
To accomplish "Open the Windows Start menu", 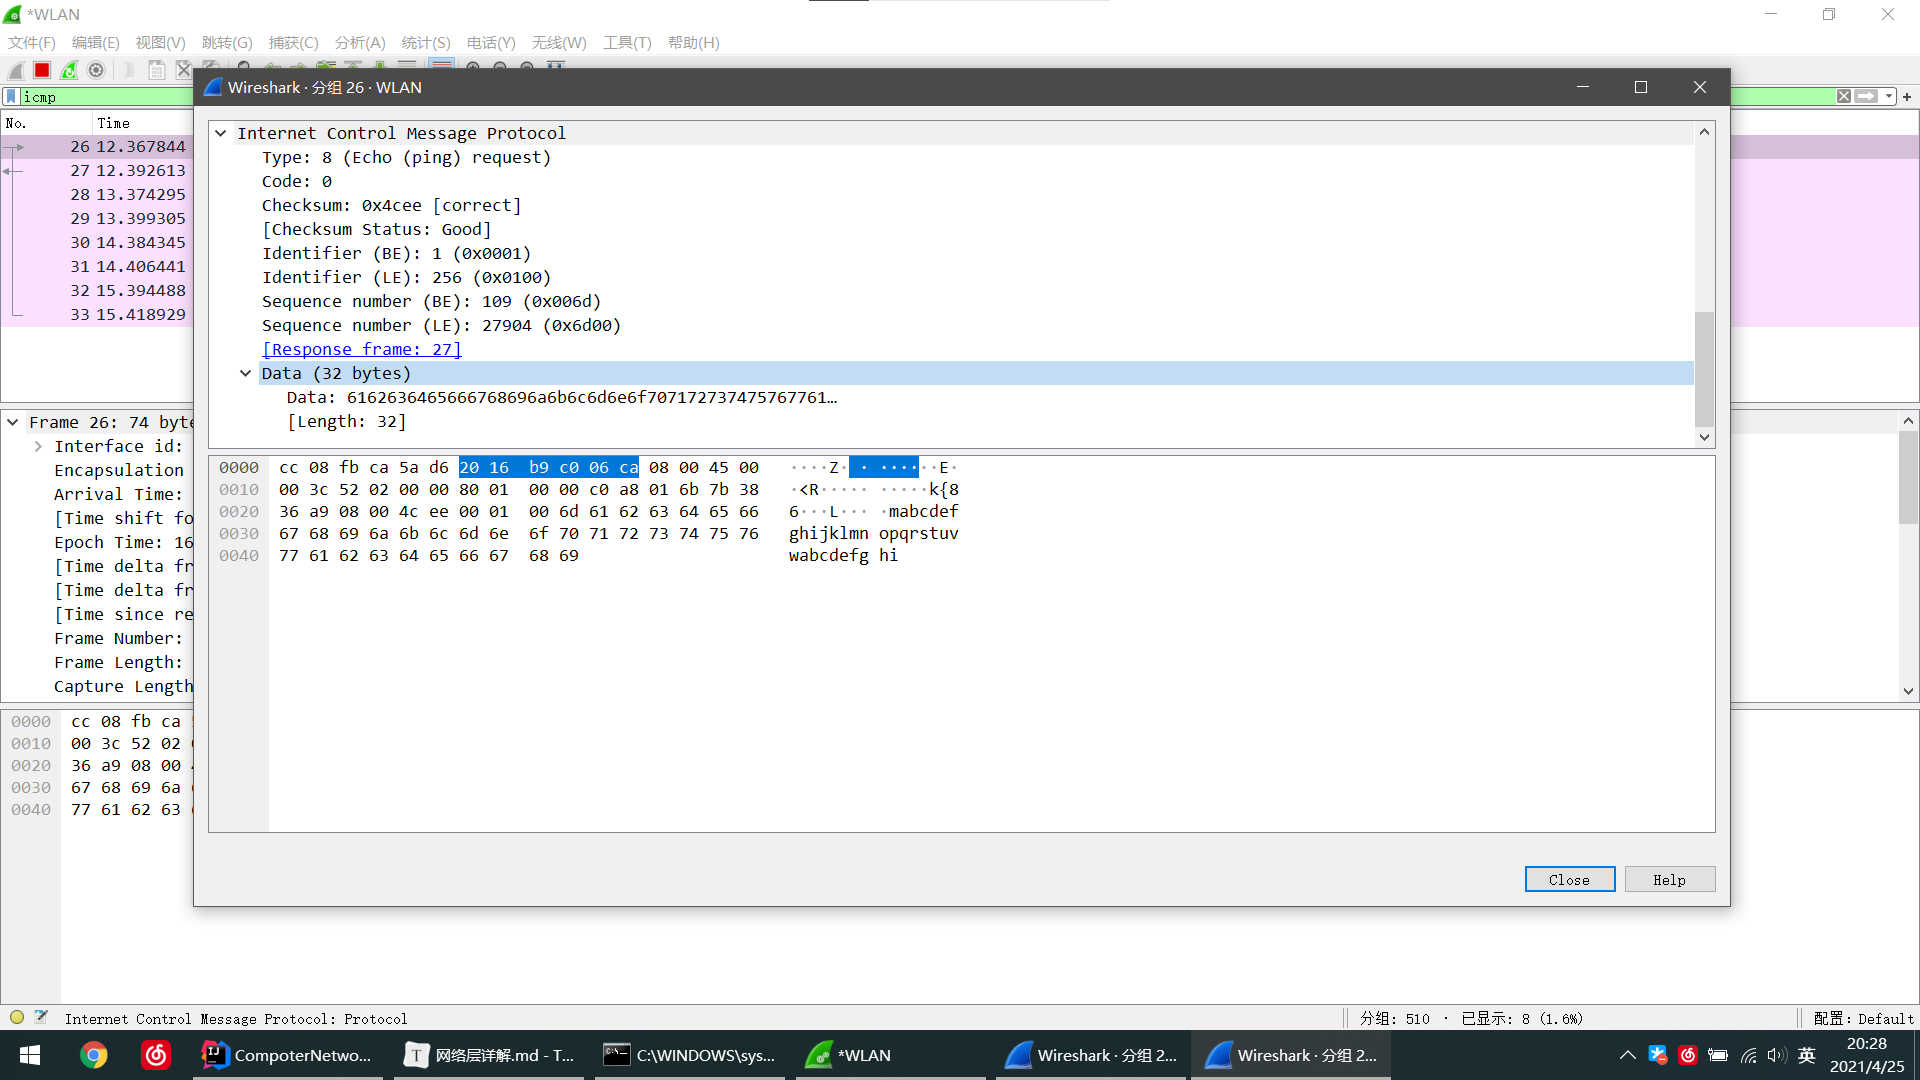I will pyautogui.click(x=30, y=1055).
